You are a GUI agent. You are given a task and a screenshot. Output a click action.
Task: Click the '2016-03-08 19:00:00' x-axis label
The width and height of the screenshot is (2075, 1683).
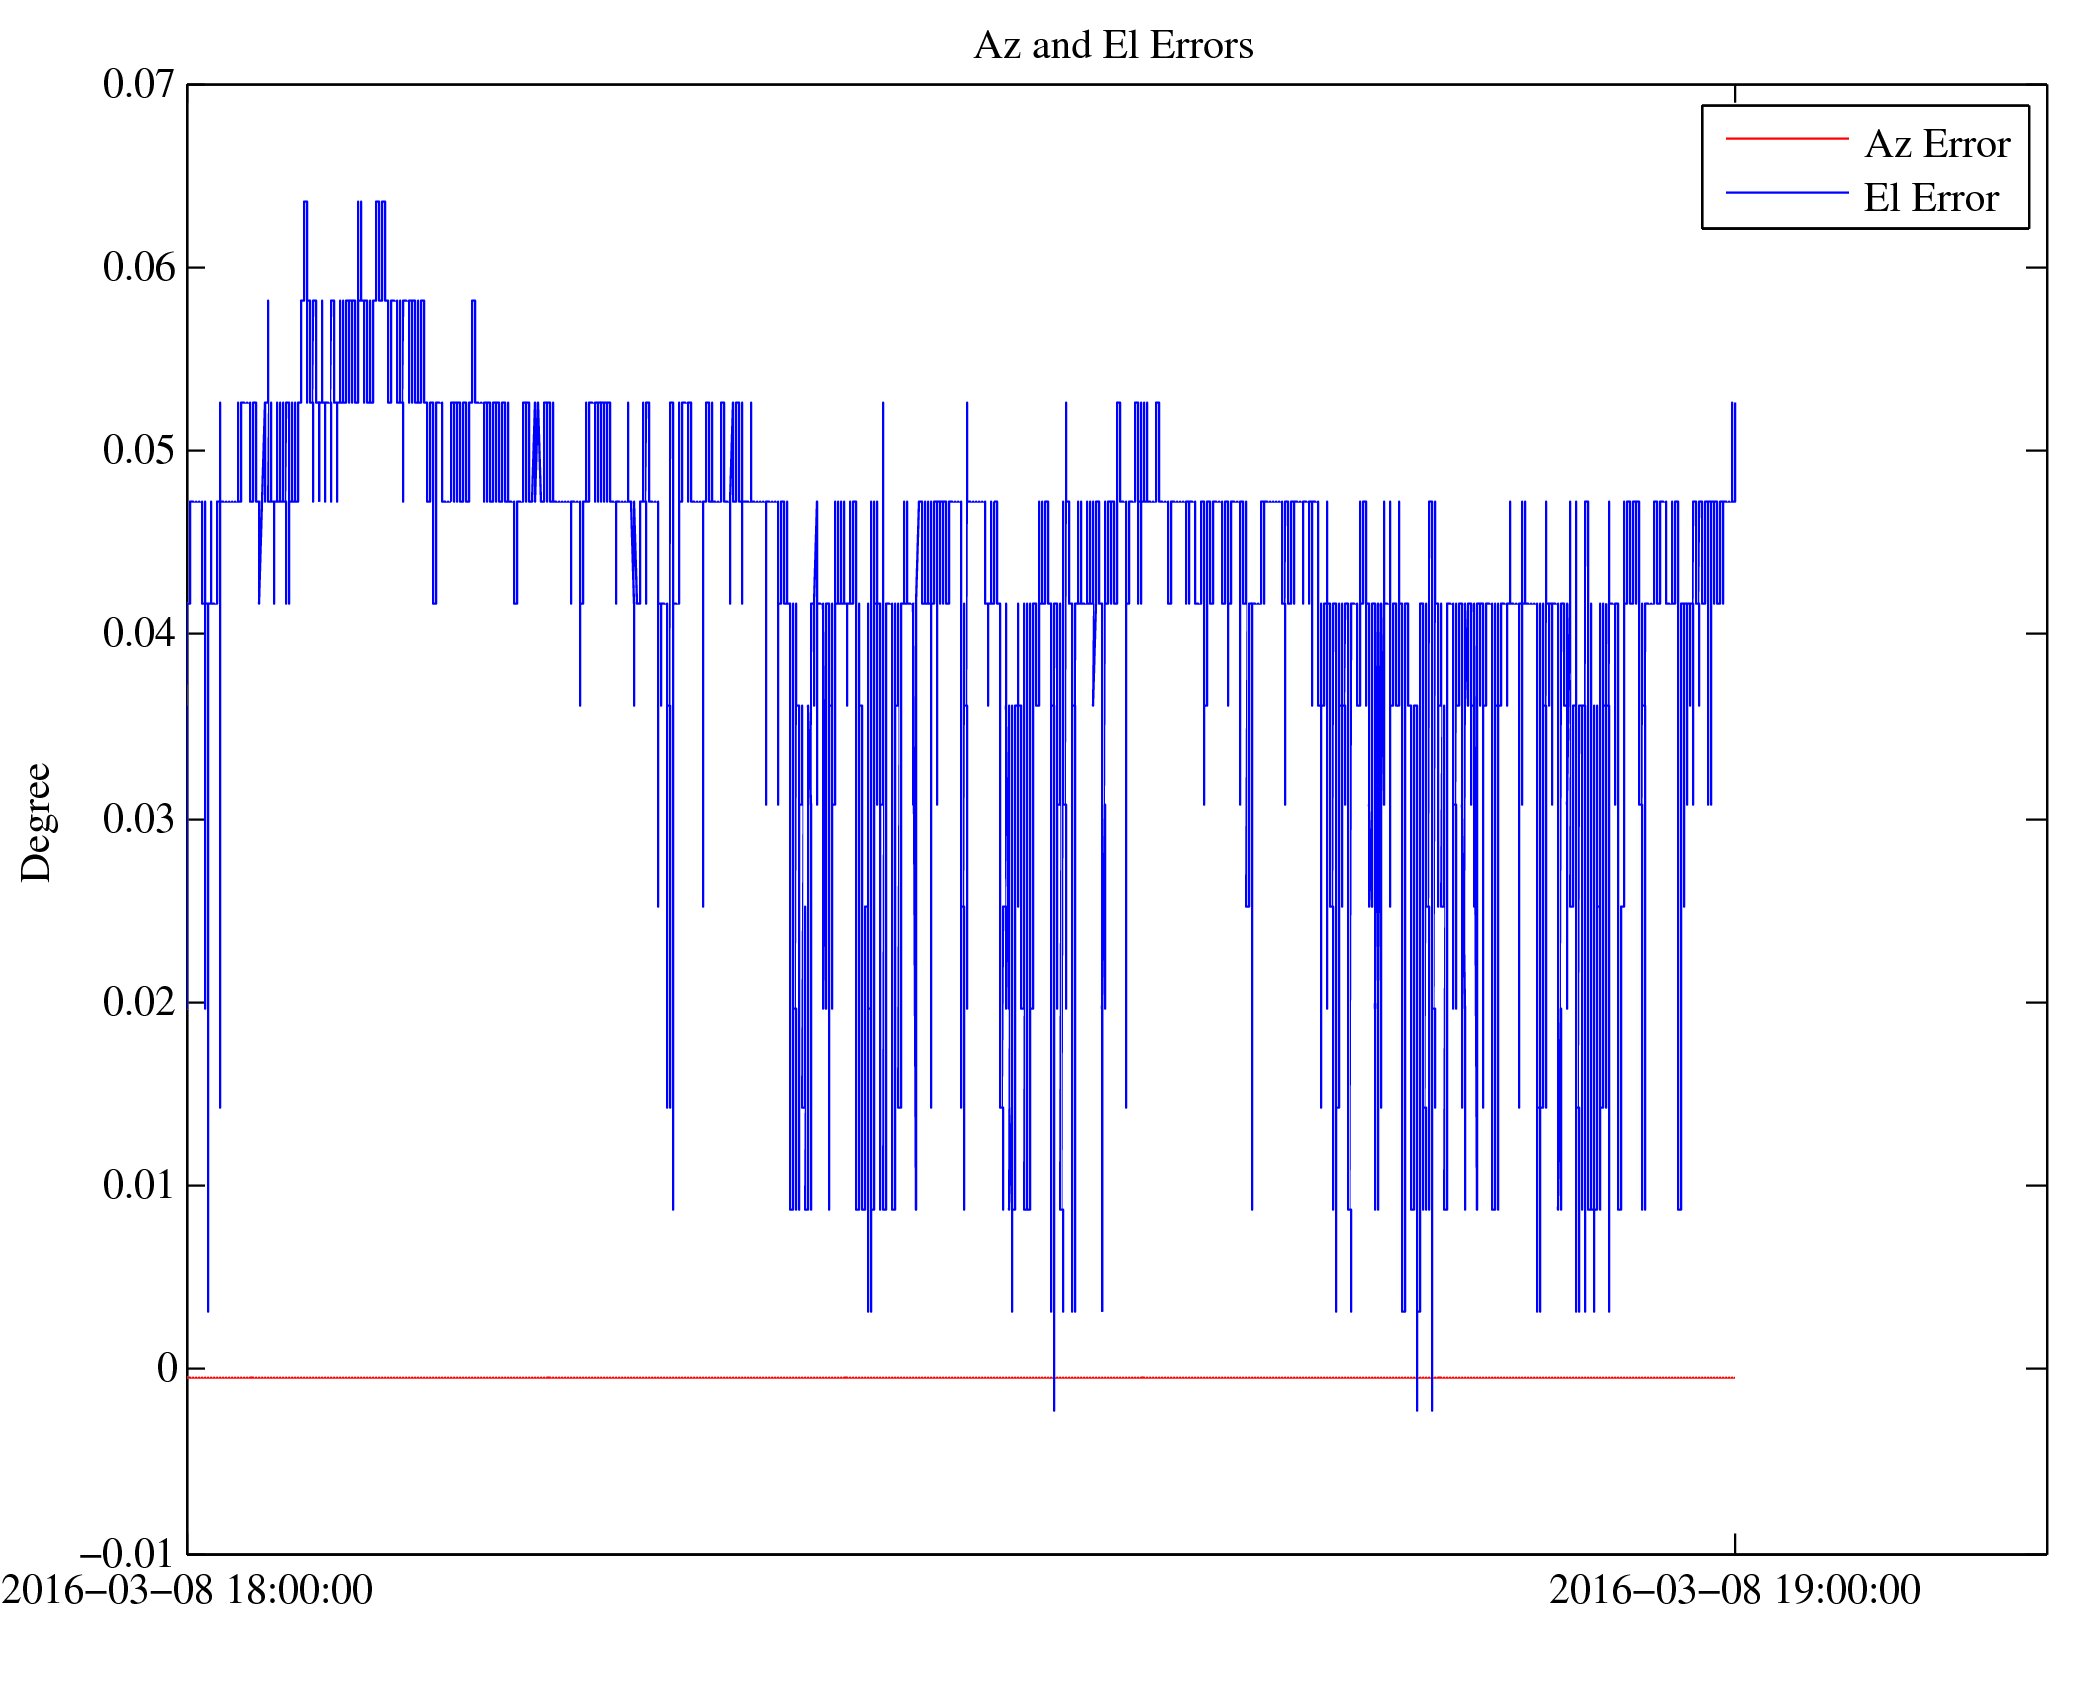[x=1734, y=1590]
